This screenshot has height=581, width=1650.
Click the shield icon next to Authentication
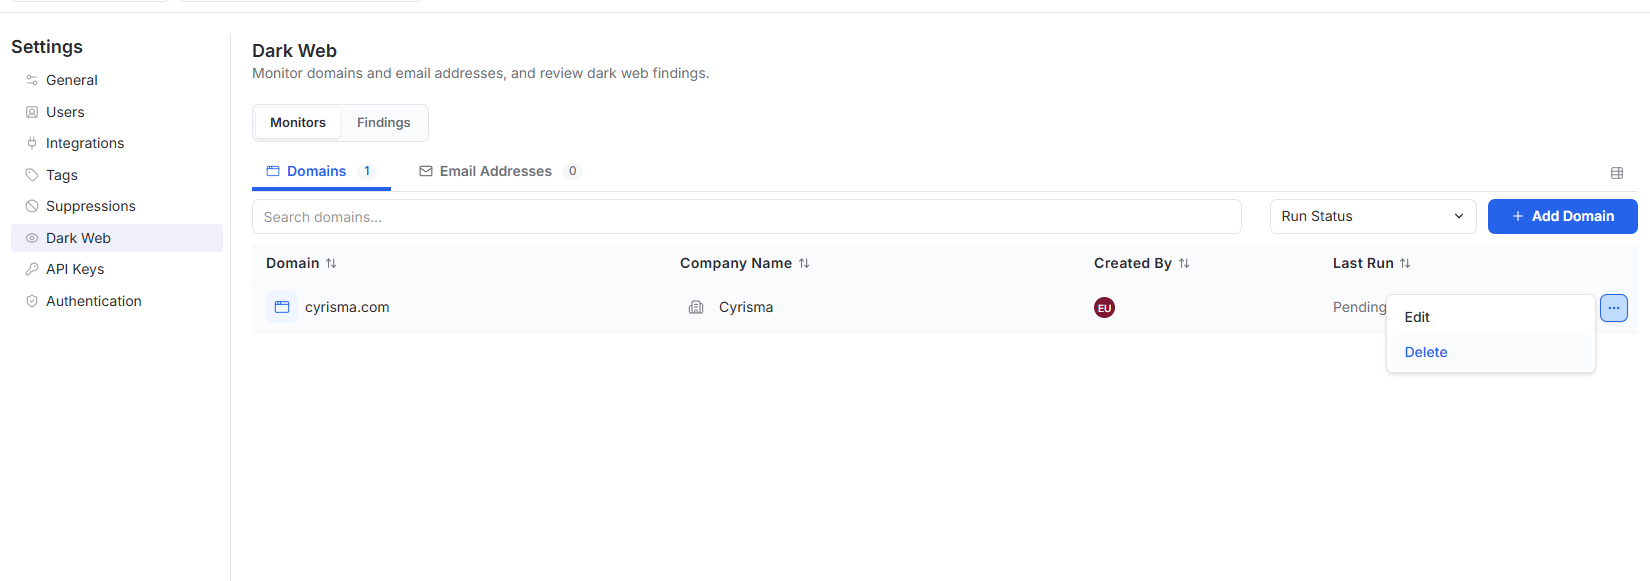32,301
